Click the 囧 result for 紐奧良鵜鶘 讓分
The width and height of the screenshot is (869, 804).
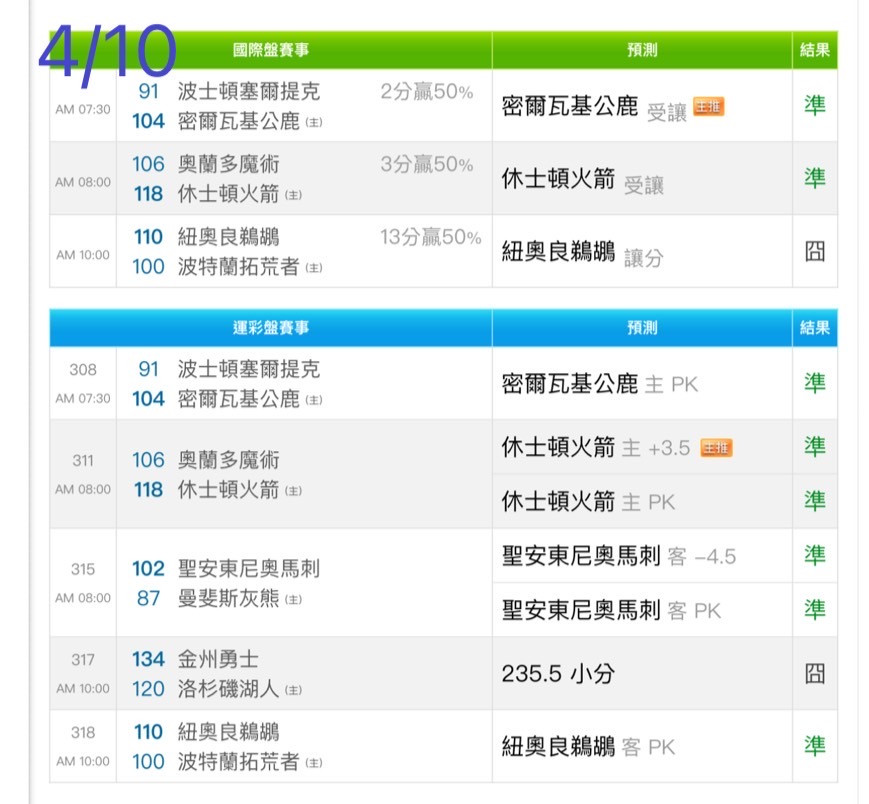[815, 252]
